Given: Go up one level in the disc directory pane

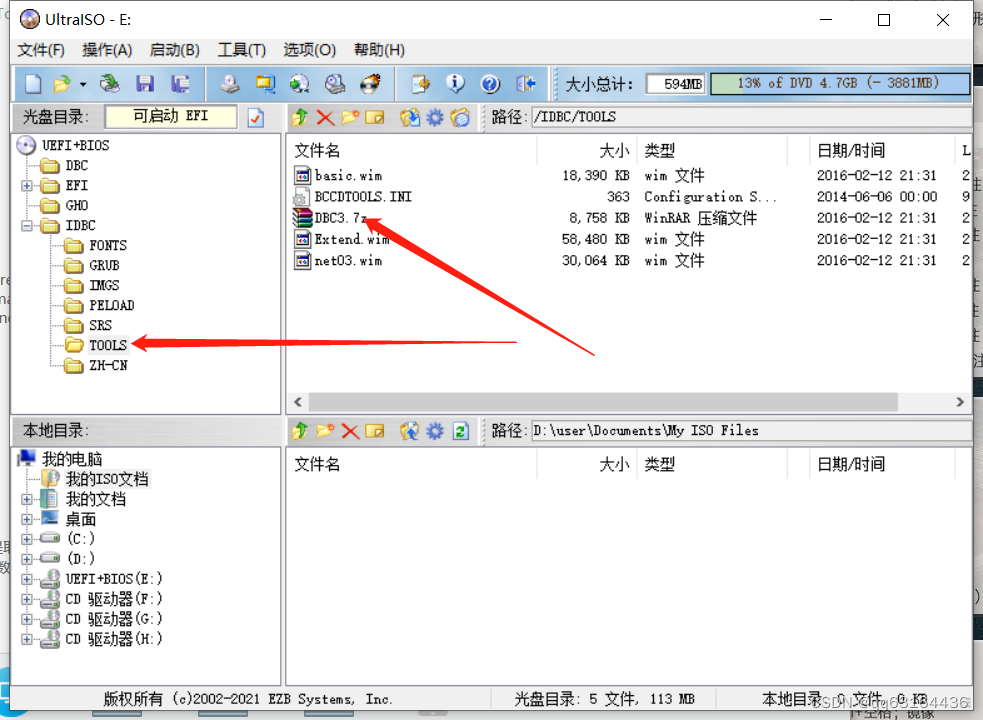Looking at the screenshot, I should [x=300, y=117].
